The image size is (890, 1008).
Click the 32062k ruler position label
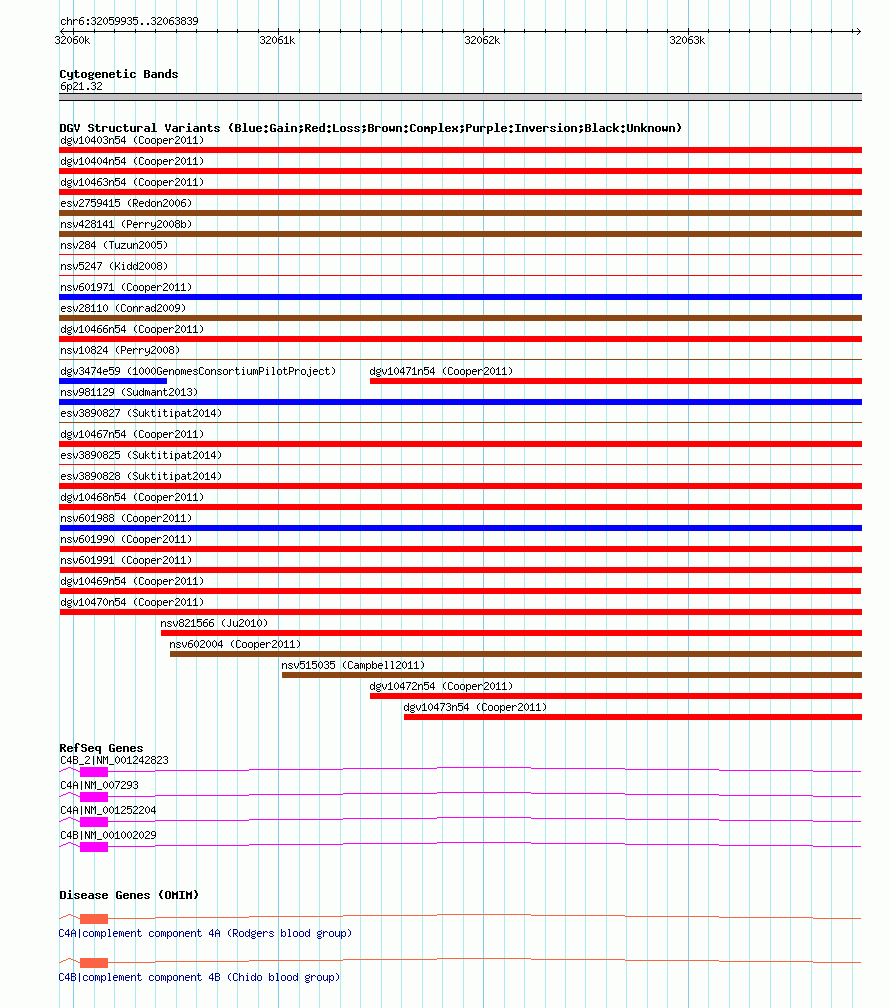pos(482,40)
